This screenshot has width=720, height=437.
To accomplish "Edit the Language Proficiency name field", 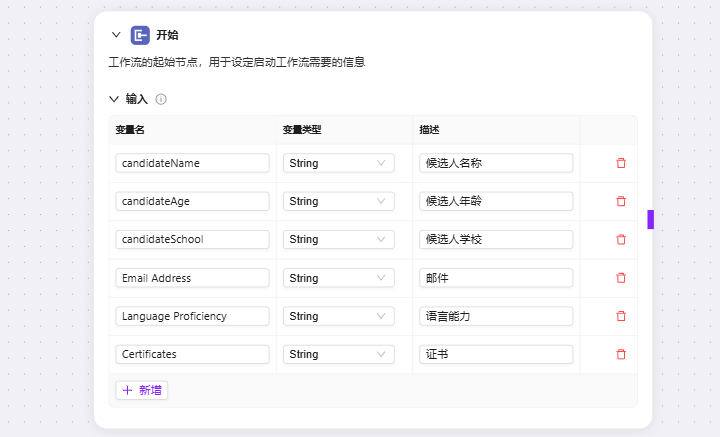I will tap(192, 316).
